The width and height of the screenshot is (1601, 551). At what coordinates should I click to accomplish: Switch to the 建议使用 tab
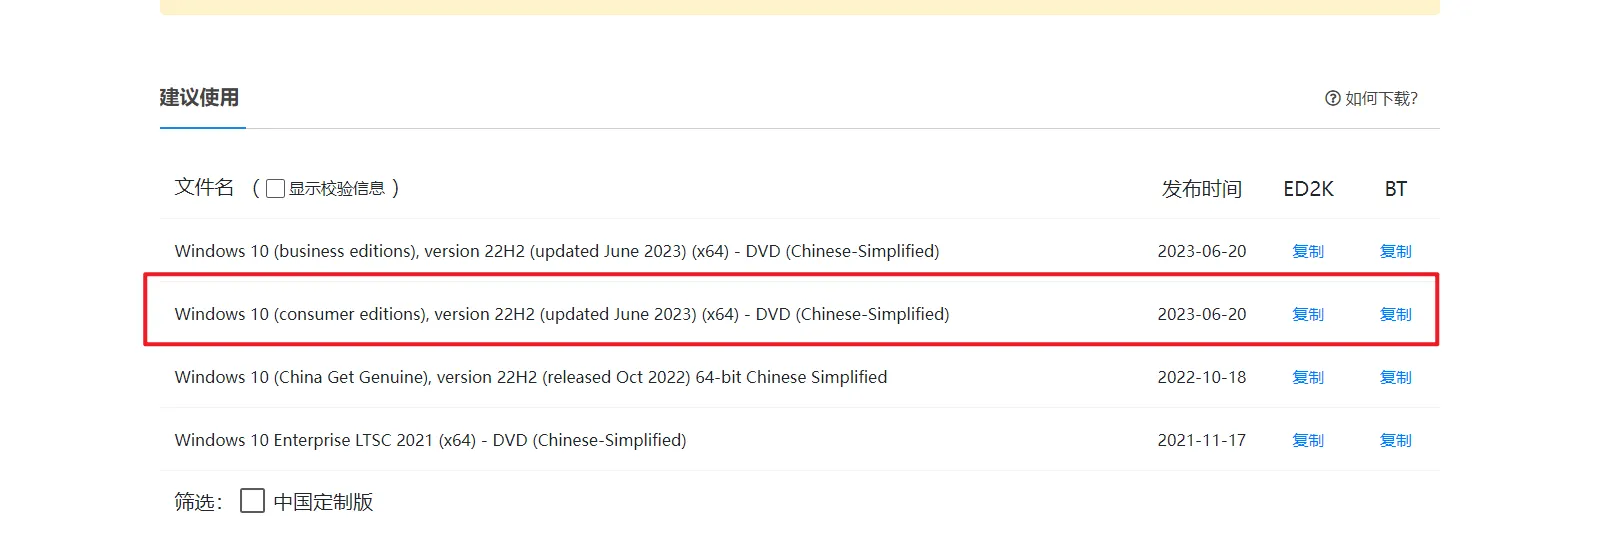(199, 98)
